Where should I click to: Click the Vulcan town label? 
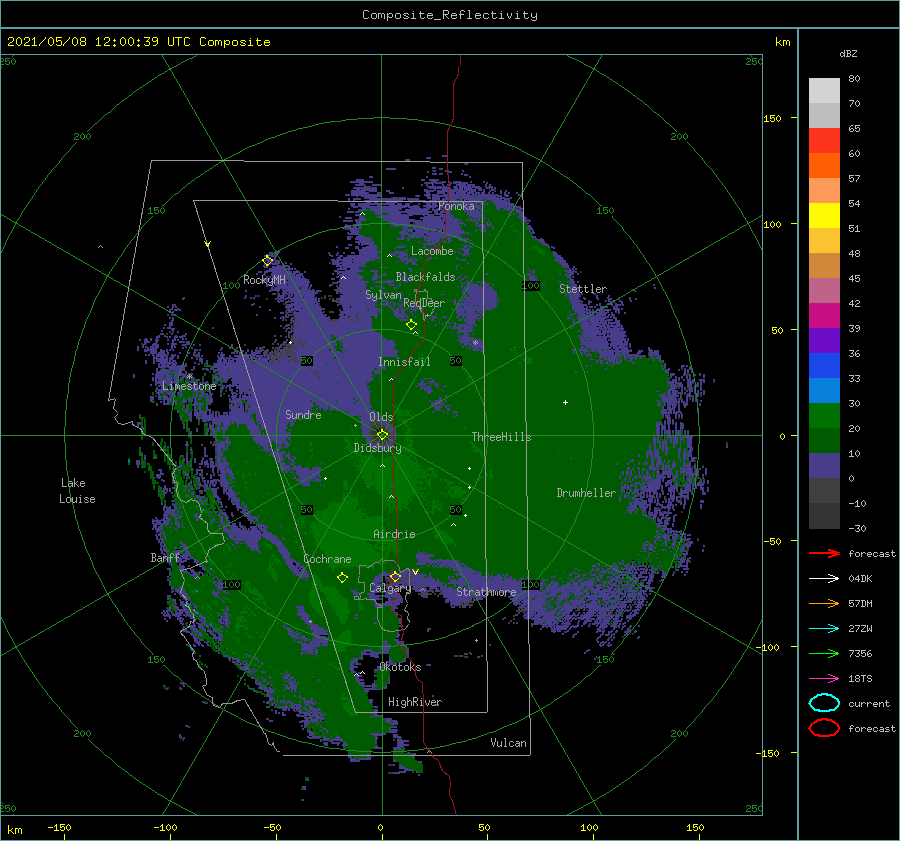pos(508,743)
